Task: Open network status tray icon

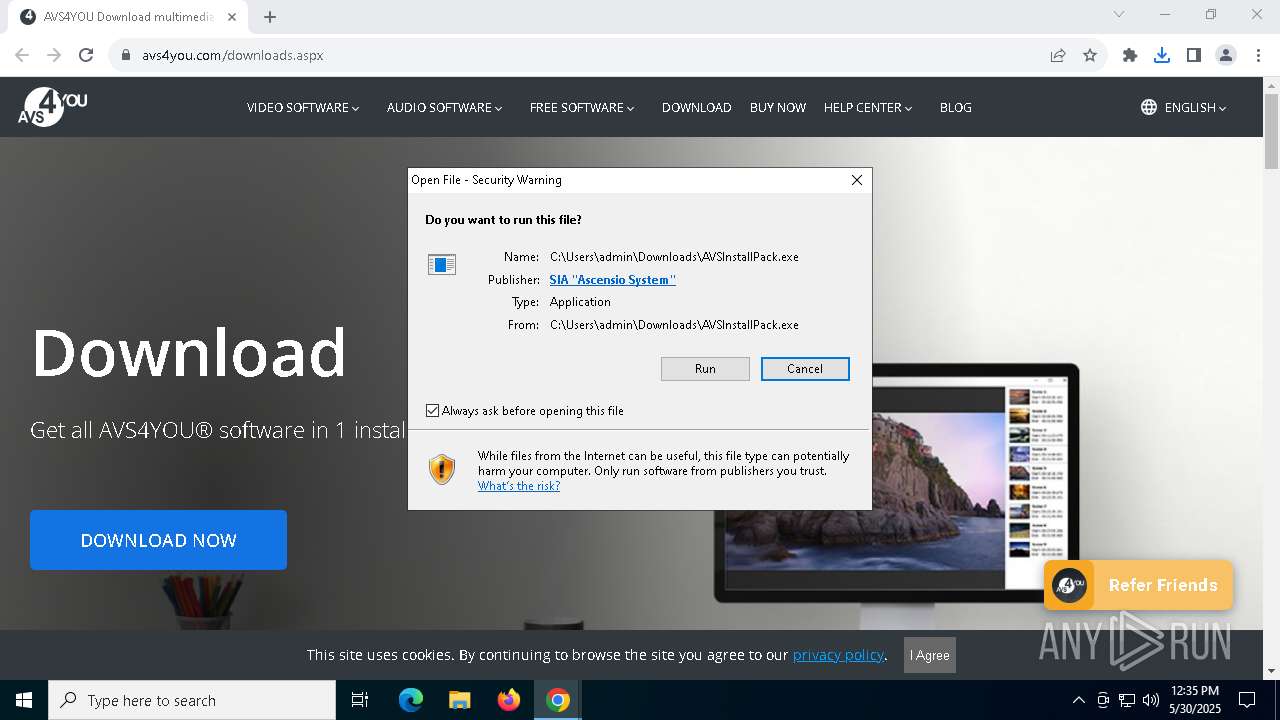Action: pos(1127,700)
